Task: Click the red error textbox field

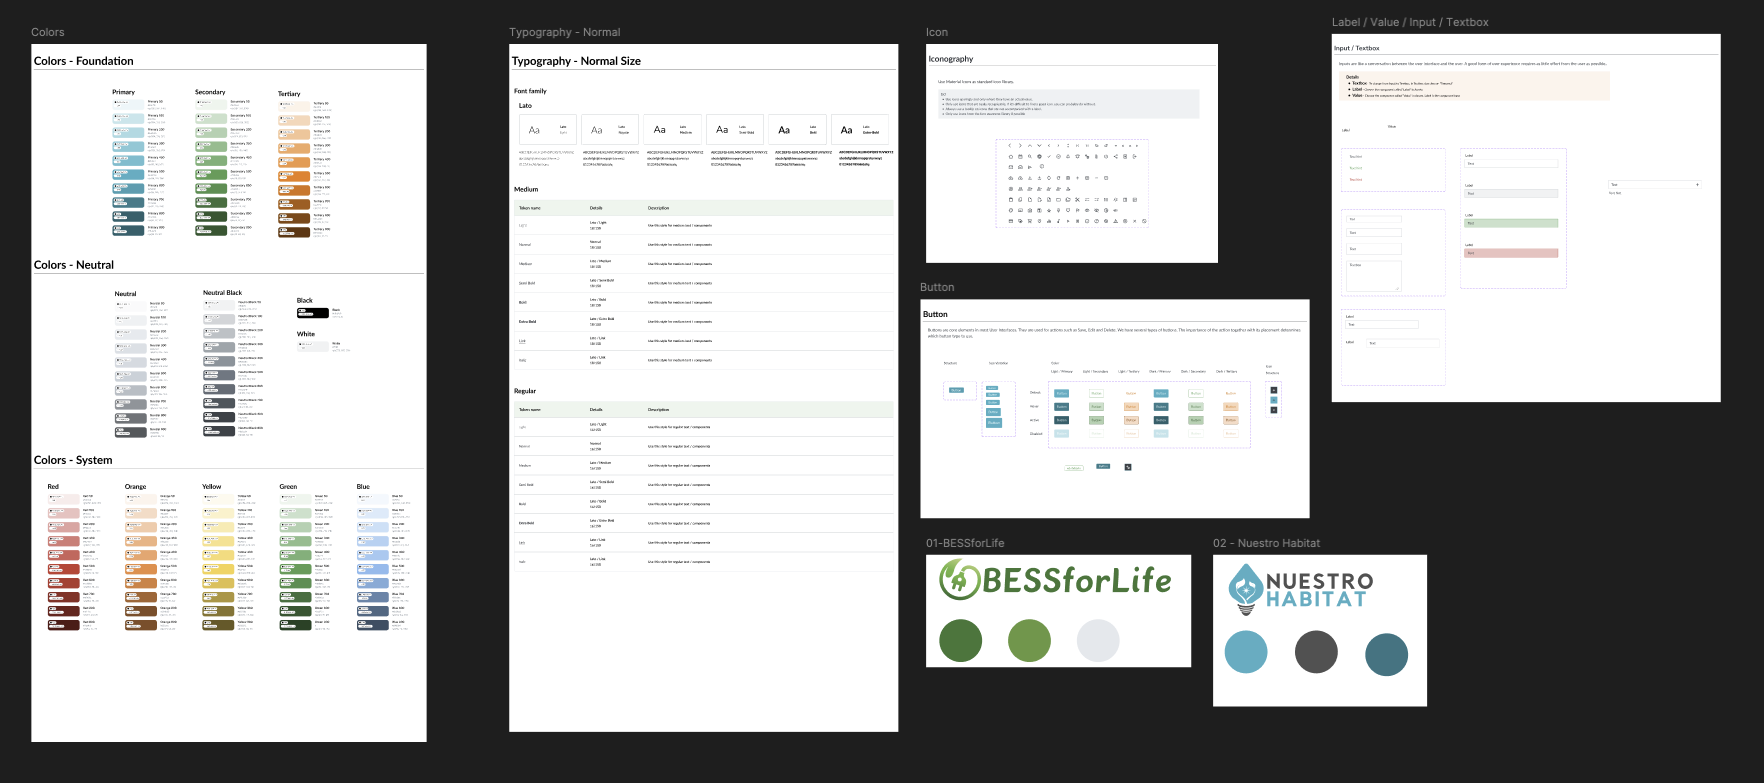Action: (1511, 253)
